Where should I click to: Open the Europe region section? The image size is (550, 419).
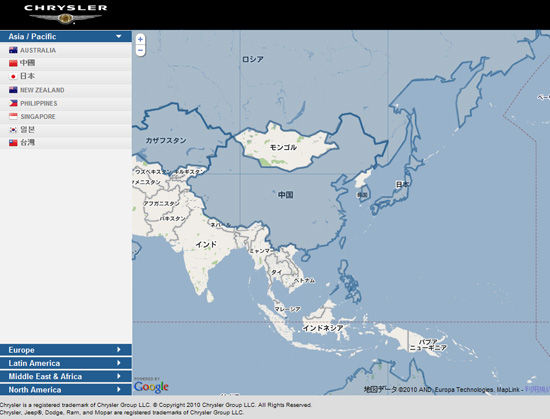click(x=66, y=350)
